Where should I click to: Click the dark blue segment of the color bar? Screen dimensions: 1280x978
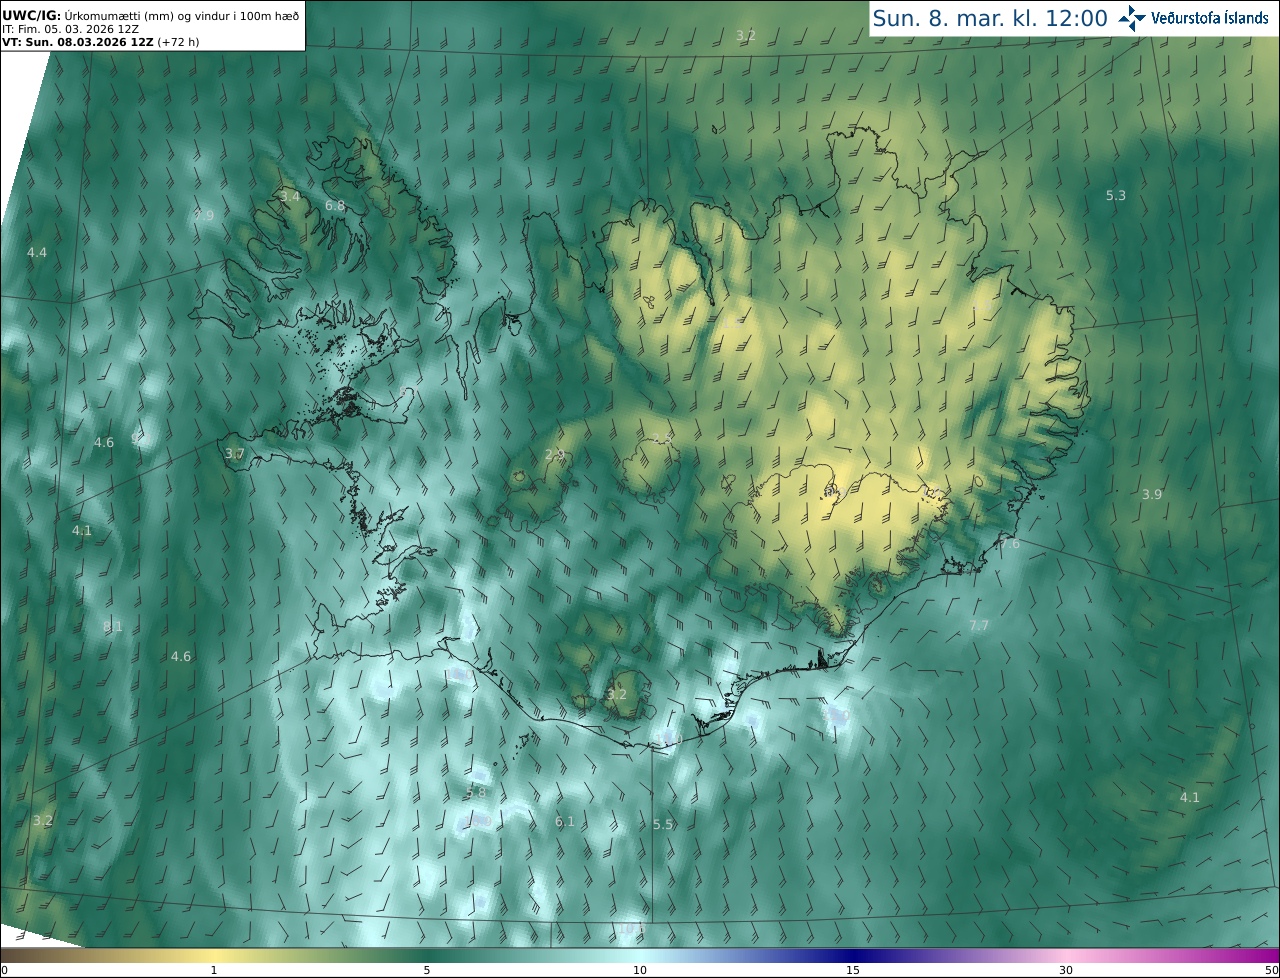coord(853,955)
